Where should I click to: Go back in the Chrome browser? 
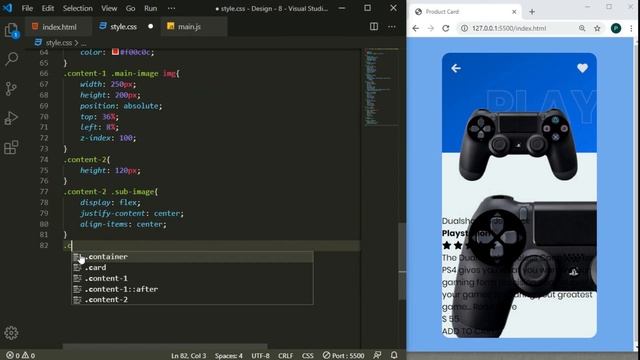pos(416,28)
